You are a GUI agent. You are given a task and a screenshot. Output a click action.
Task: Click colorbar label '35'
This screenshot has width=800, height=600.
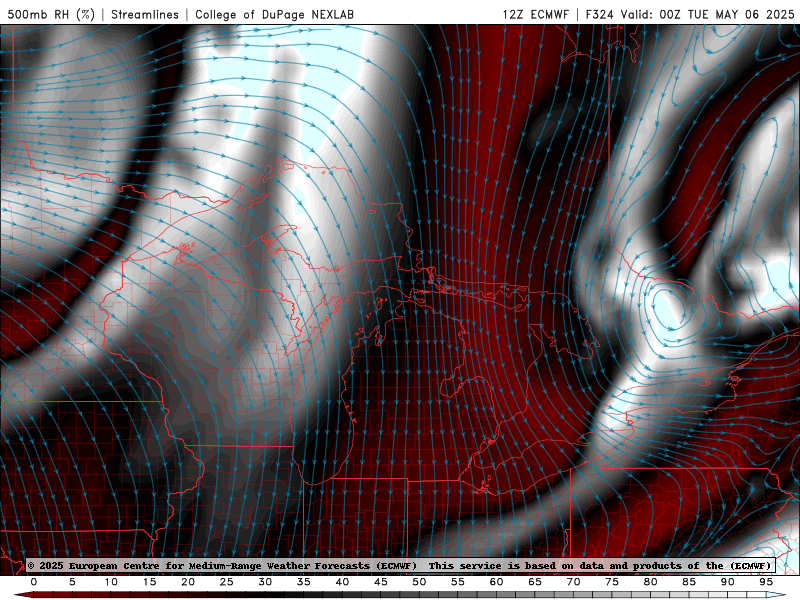304,582
